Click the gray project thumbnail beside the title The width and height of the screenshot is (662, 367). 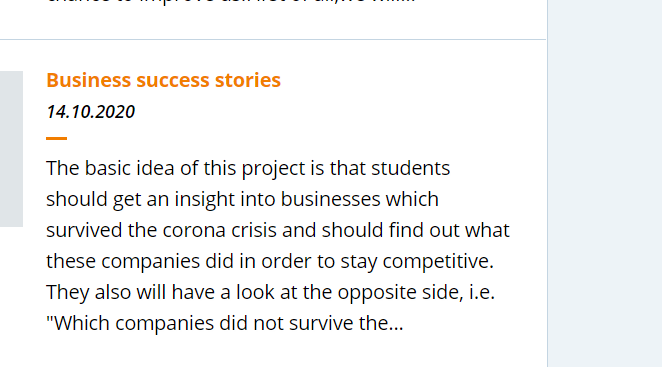[x=11, y=149]
